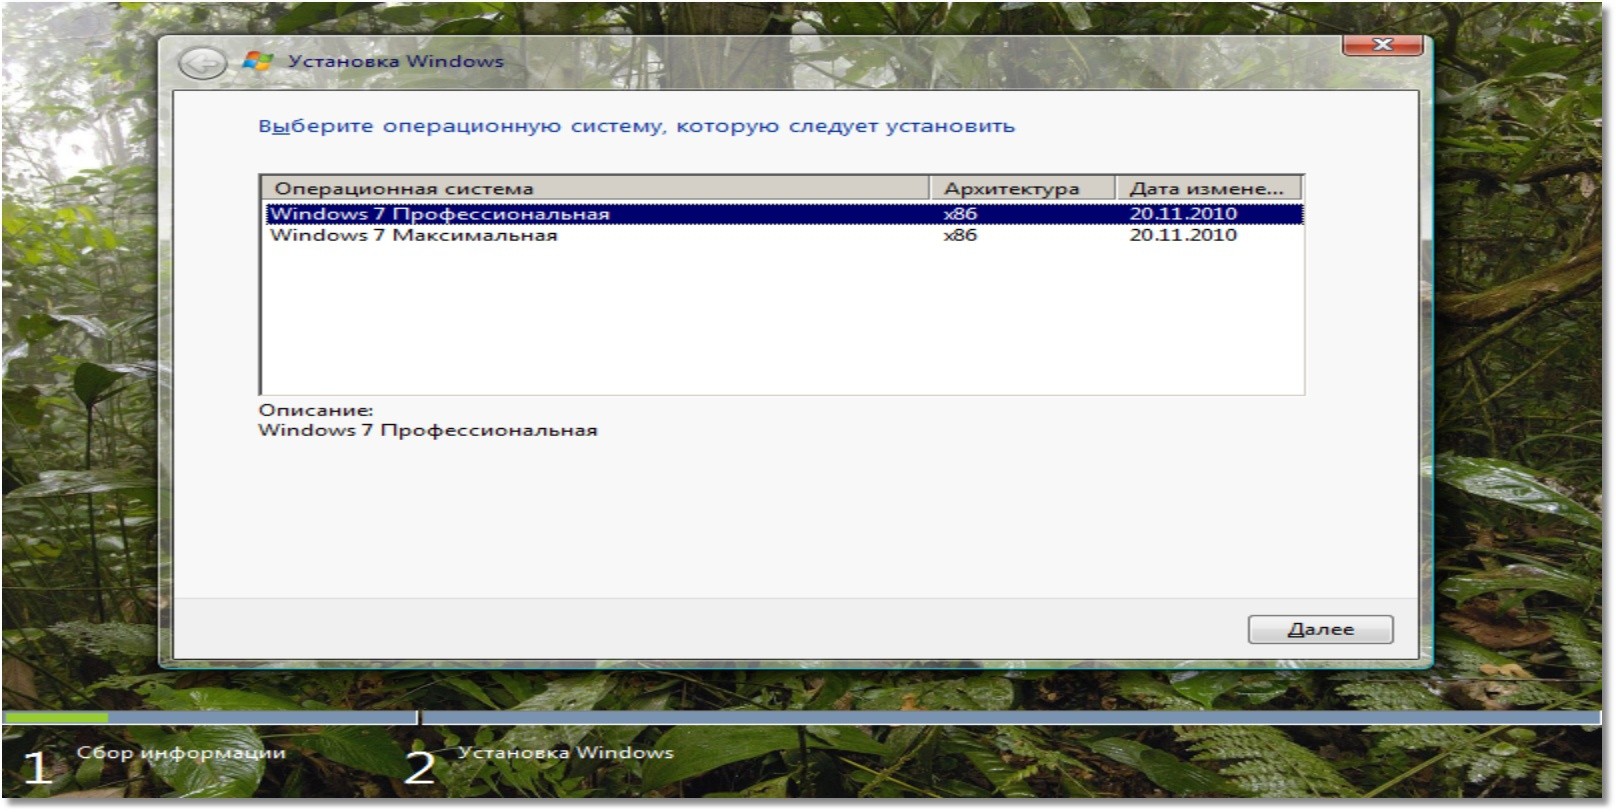The width and height of the screenshot is (1616, 812).
Task: Click the Windows flag logo icon
Action: pyautogui.click(x=257, y=61)
